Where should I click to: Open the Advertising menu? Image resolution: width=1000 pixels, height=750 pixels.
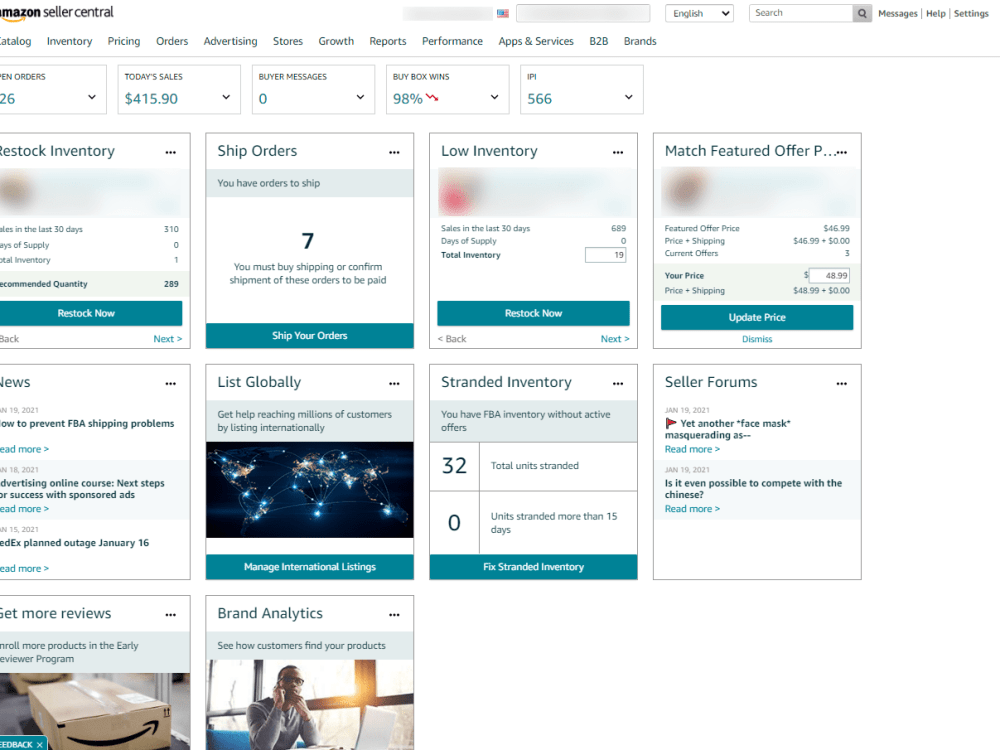230,41
